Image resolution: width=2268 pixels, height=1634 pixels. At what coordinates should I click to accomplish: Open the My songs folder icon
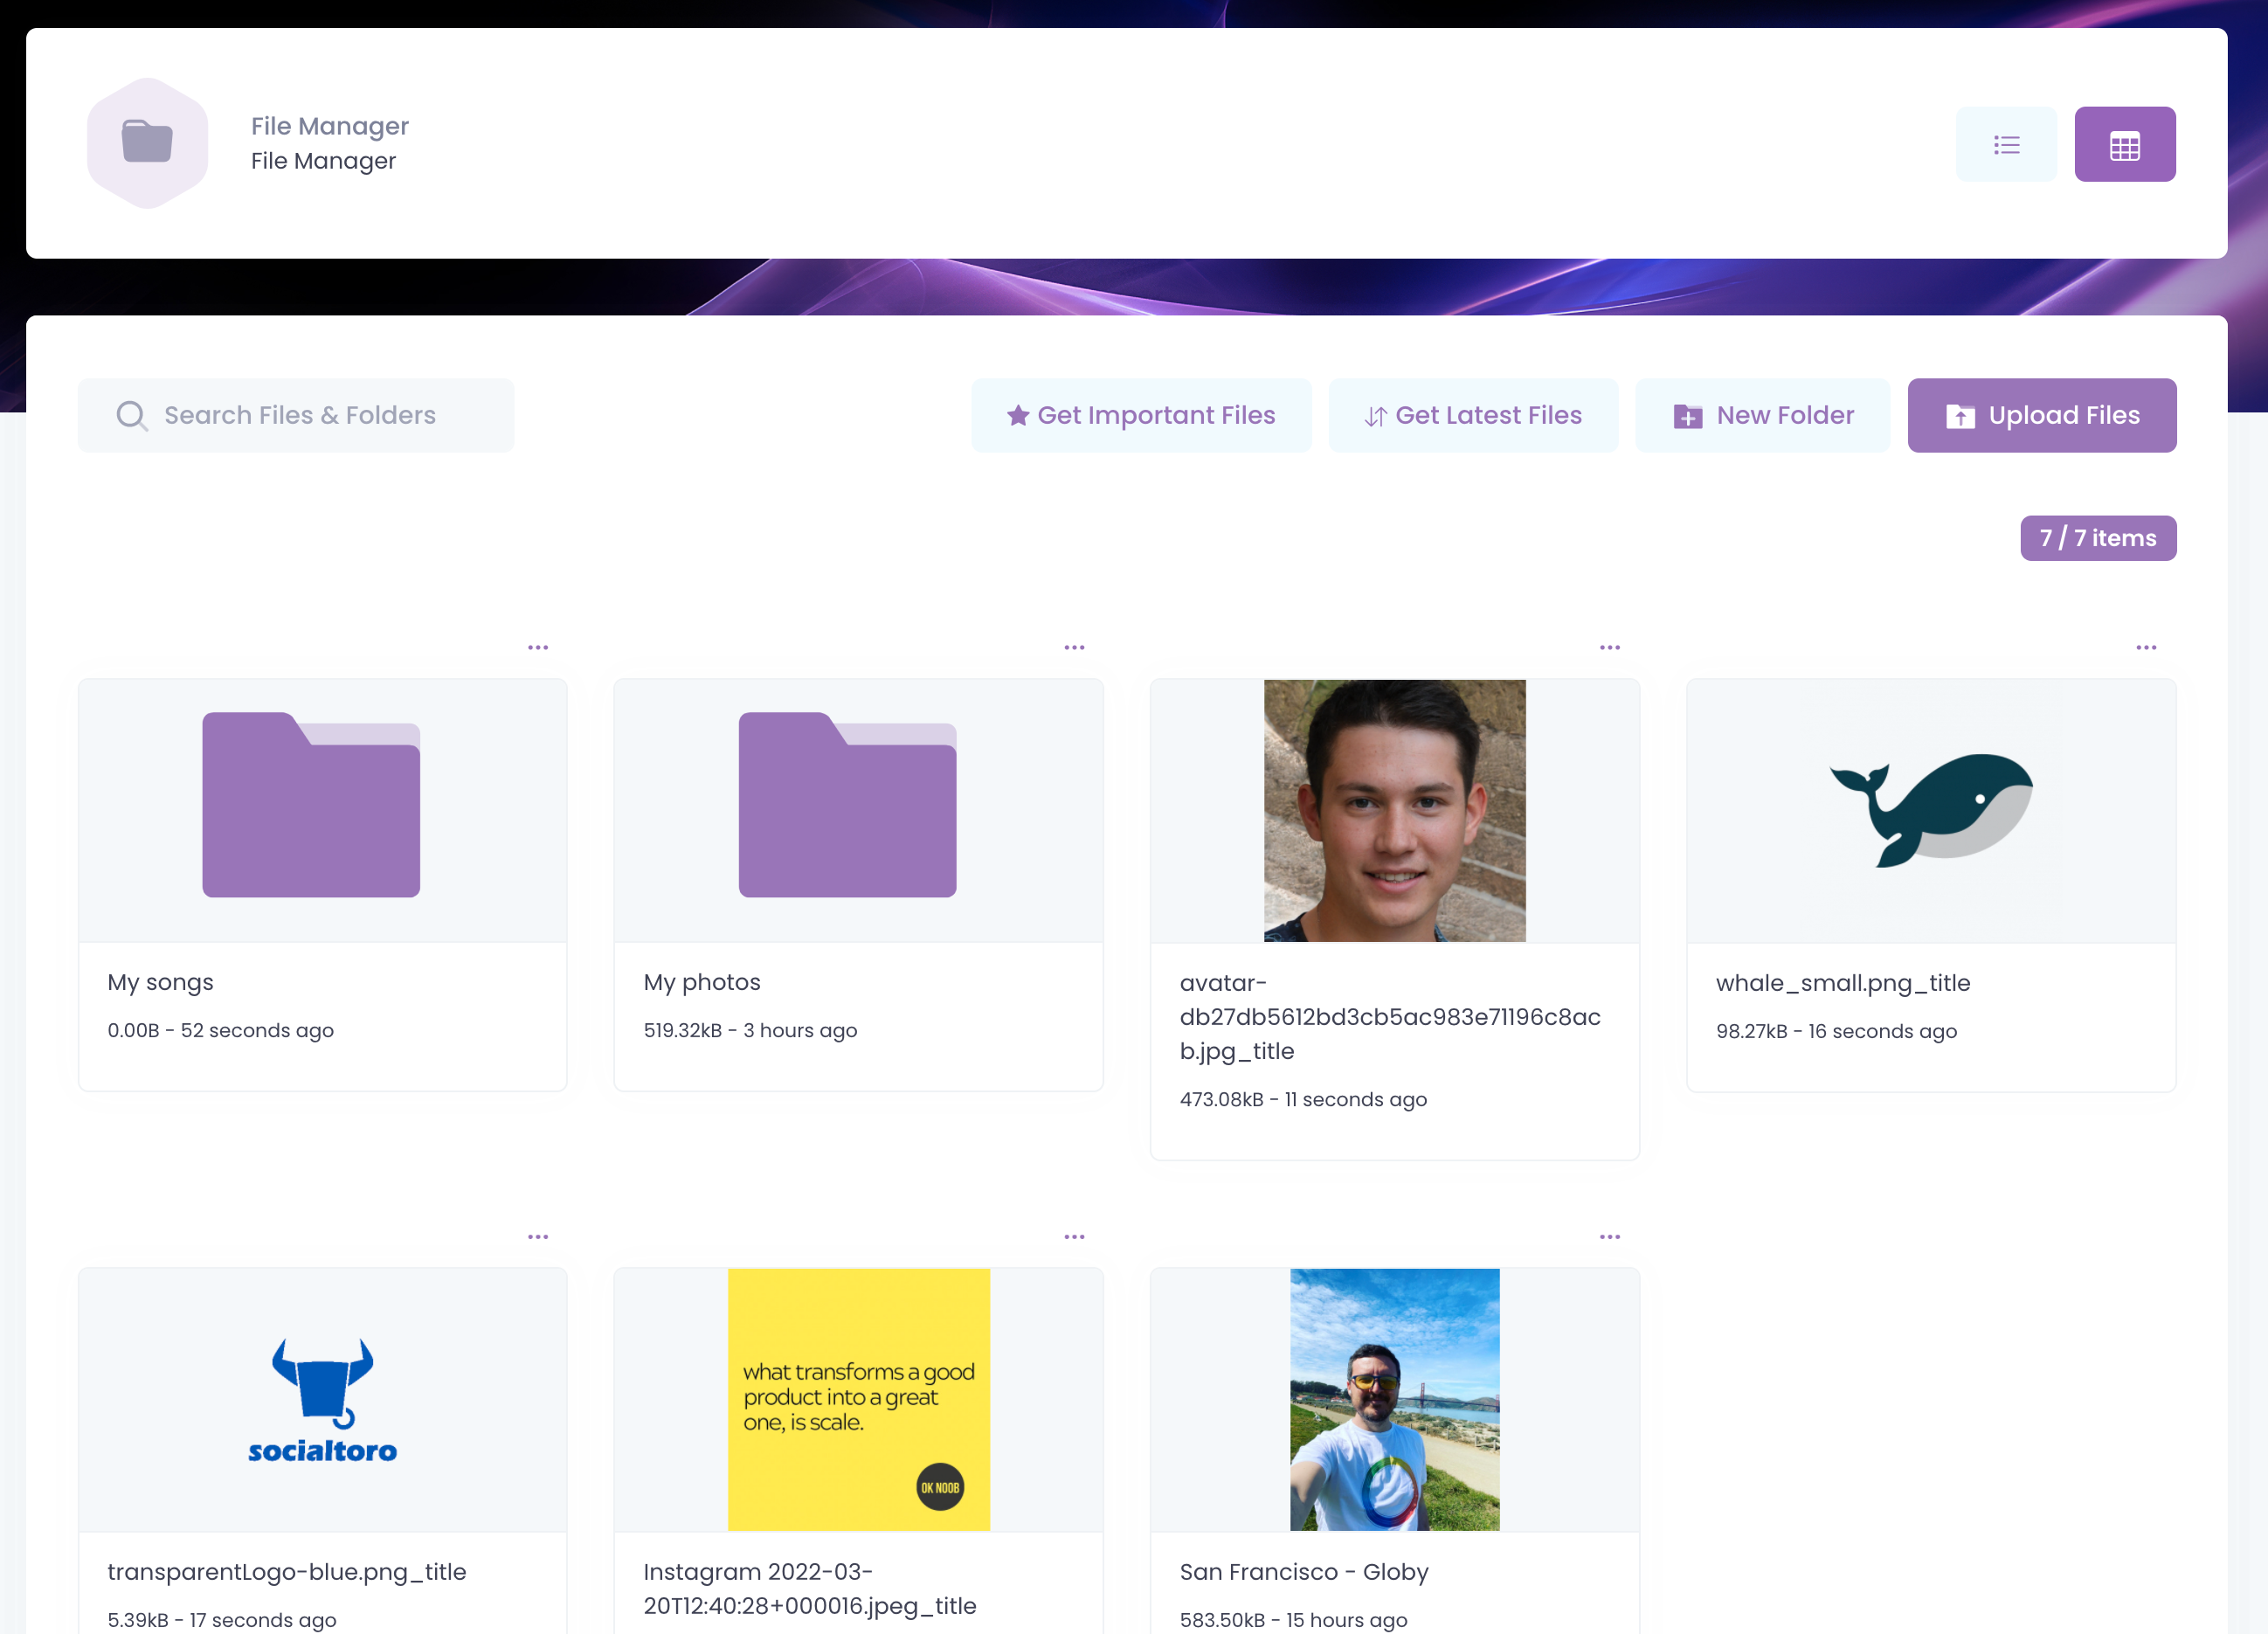[x=311, y=805]
